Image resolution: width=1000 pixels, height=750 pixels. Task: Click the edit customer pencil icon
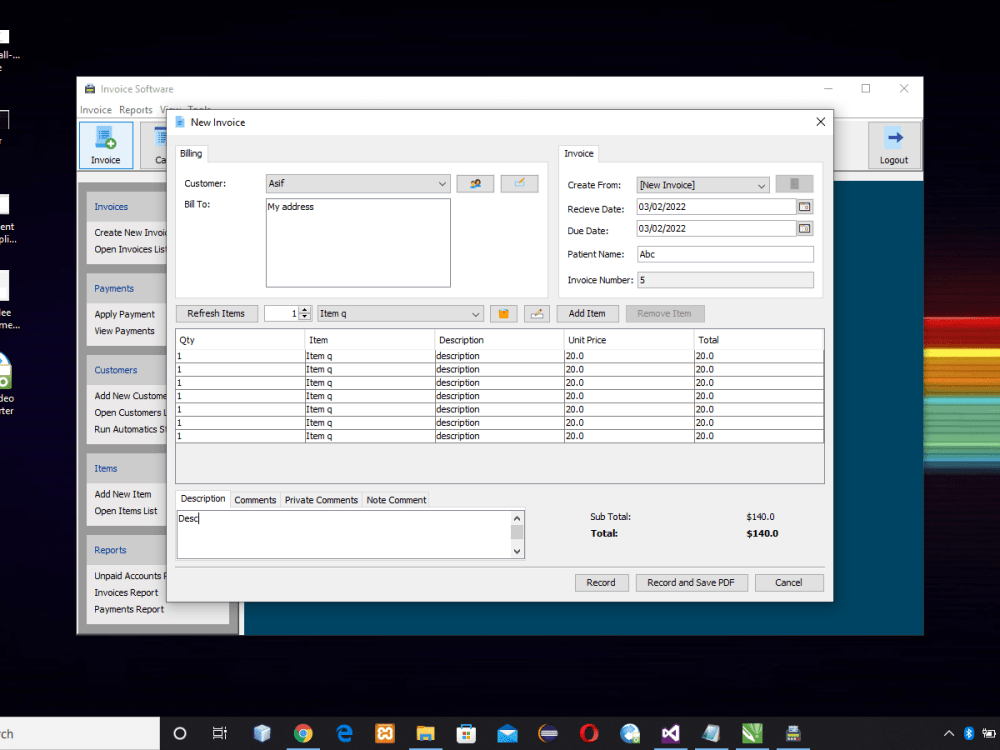tap(519, 183)
